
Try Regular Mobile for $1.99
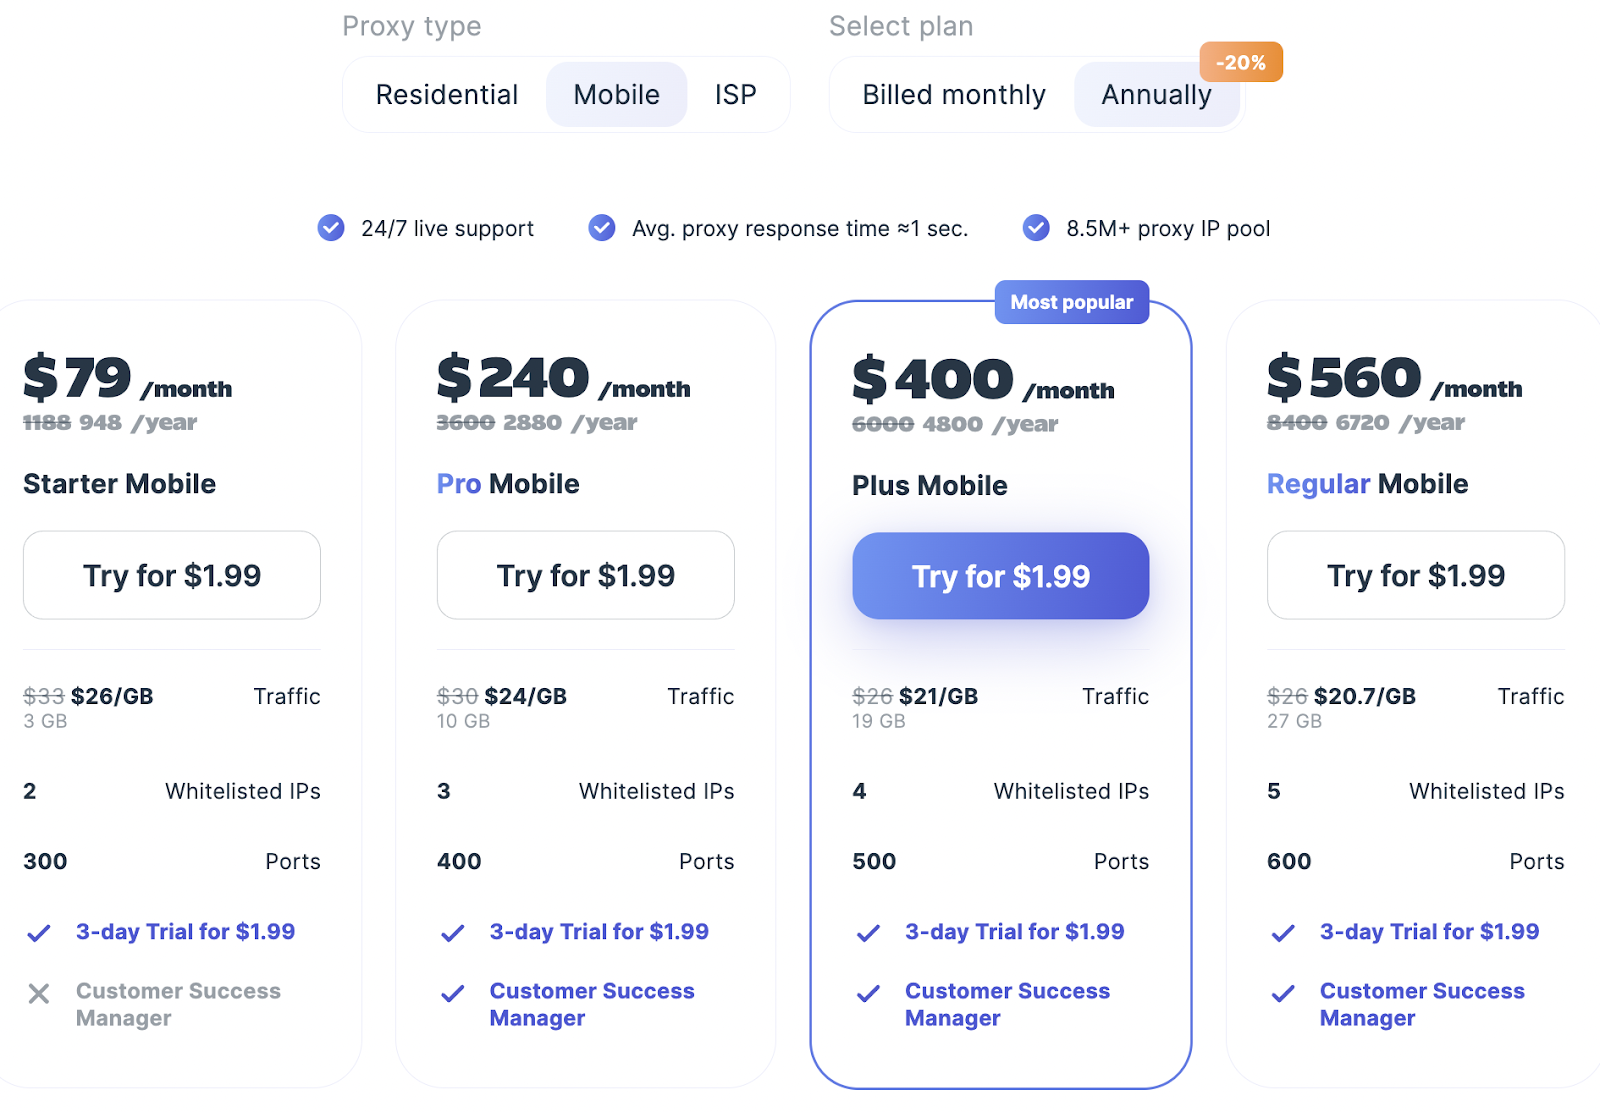pyautogui.click(x=1415, y=575)
